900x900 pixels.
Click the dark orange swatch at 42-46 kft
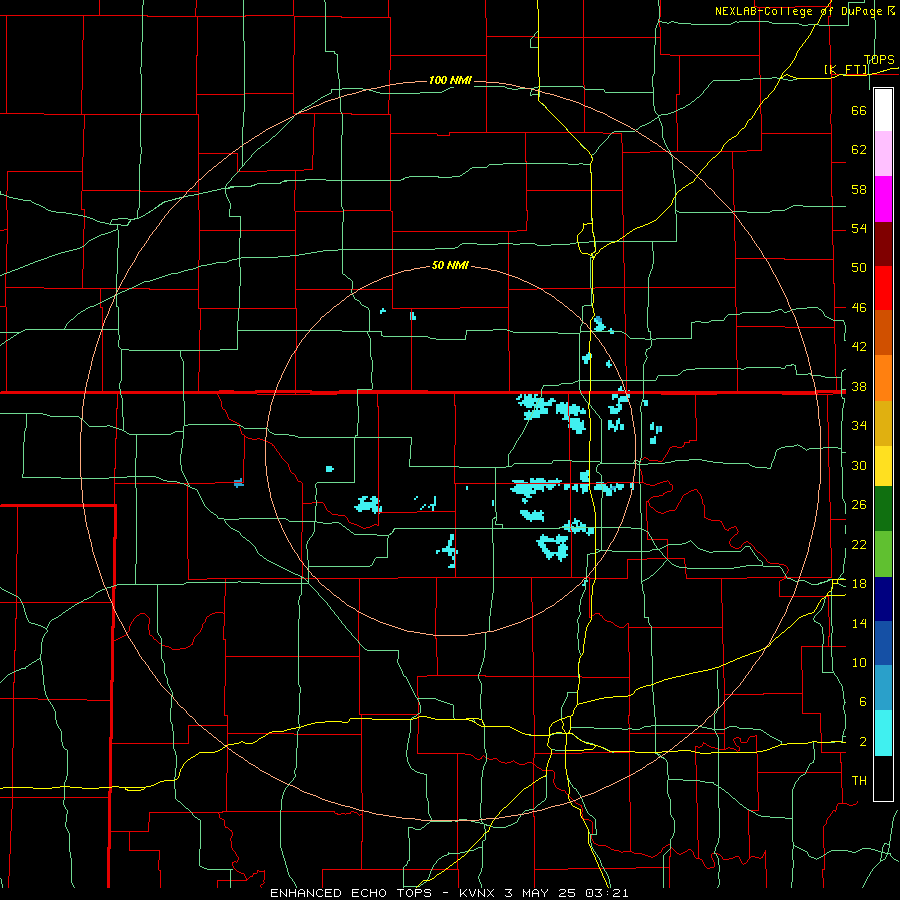pos(883,332)
